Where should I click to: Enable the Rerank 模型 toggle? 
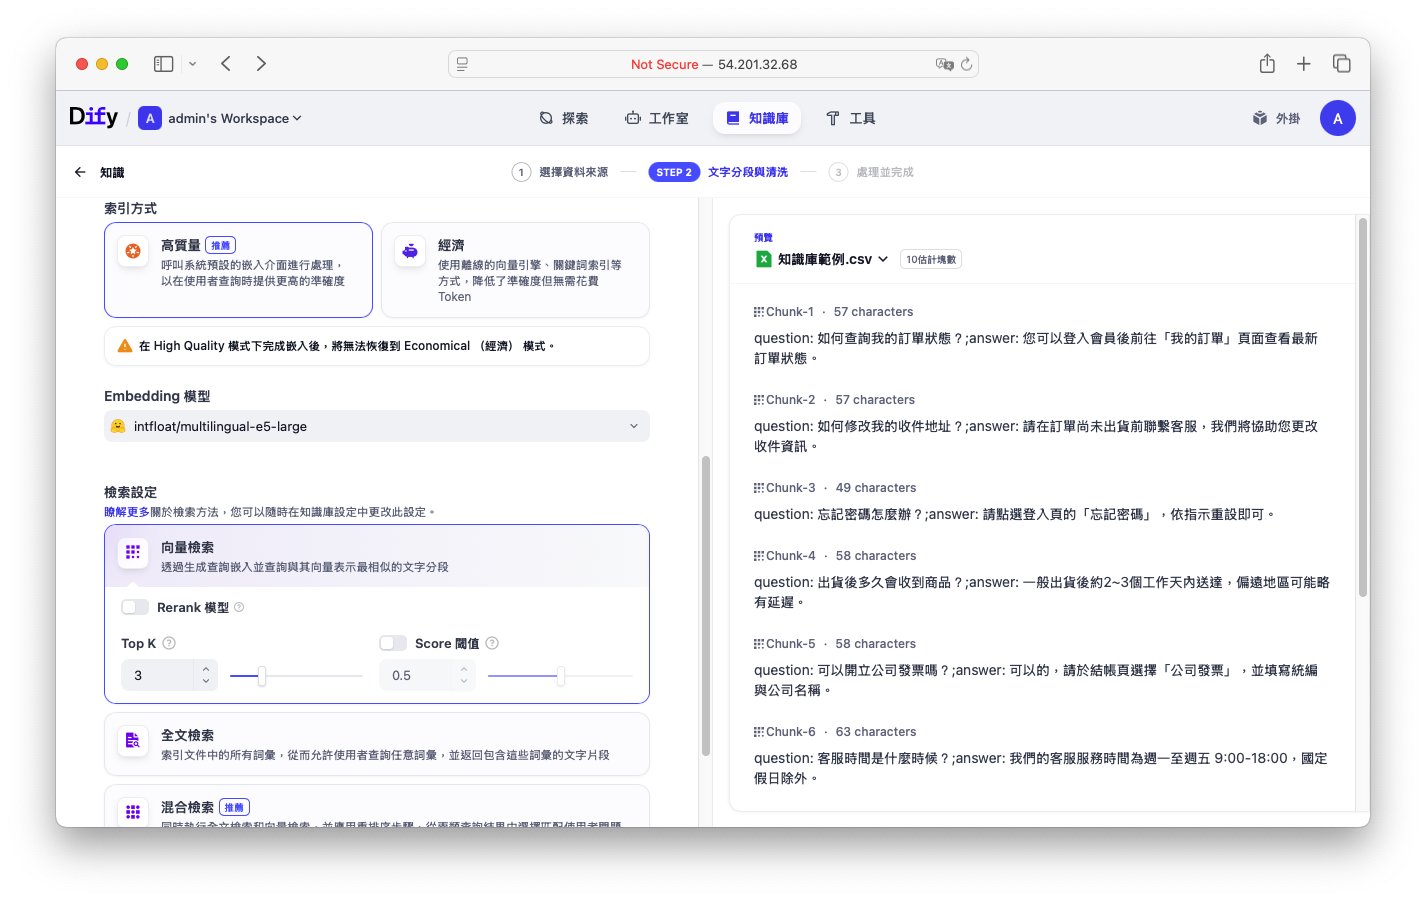(135, 607)
